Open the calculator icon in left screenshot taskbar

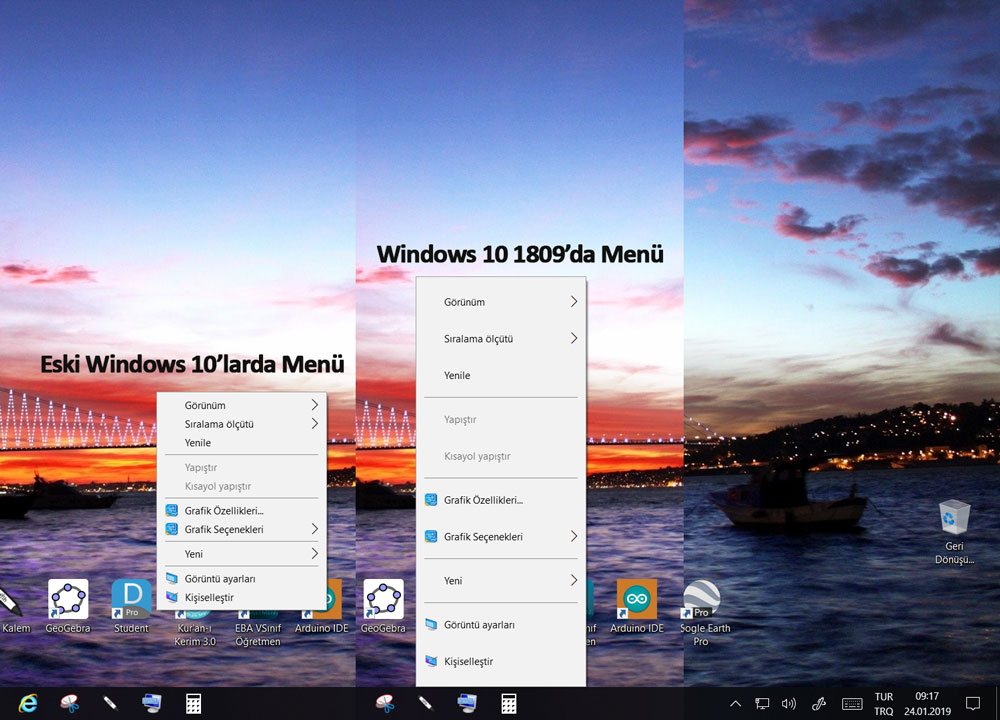click(193, 703)
